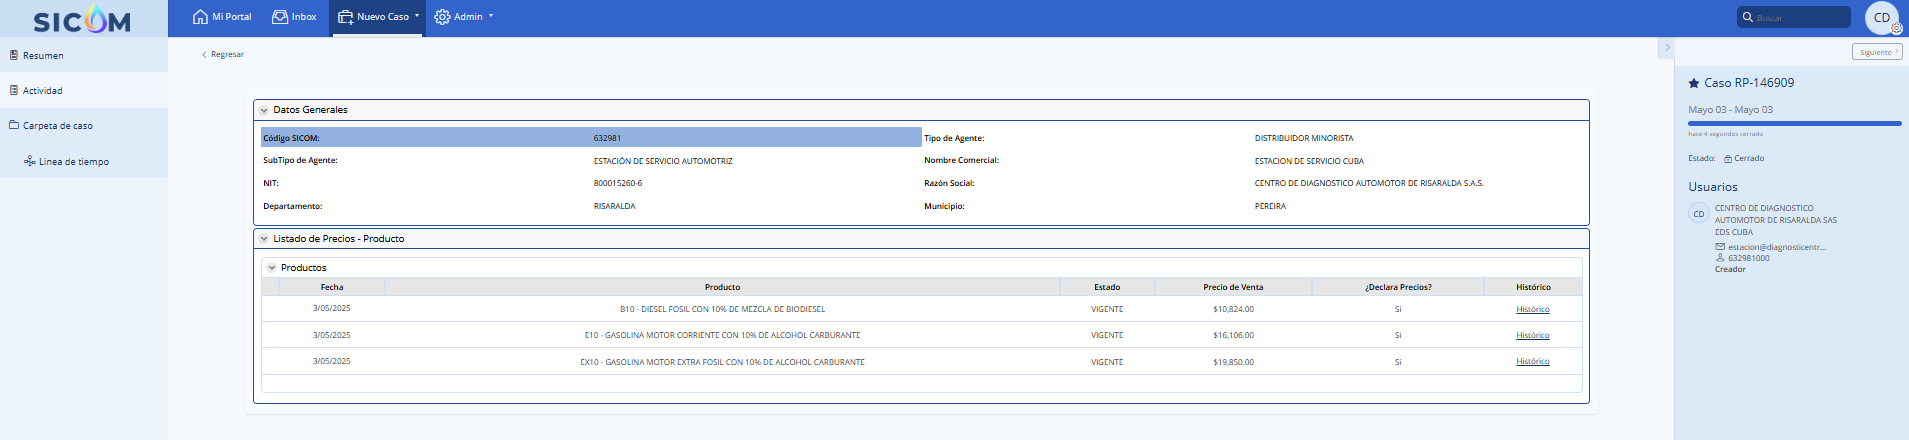Click the Regresar back link
This screenshot has height=440, width=1909.
(x=224, y=55)
